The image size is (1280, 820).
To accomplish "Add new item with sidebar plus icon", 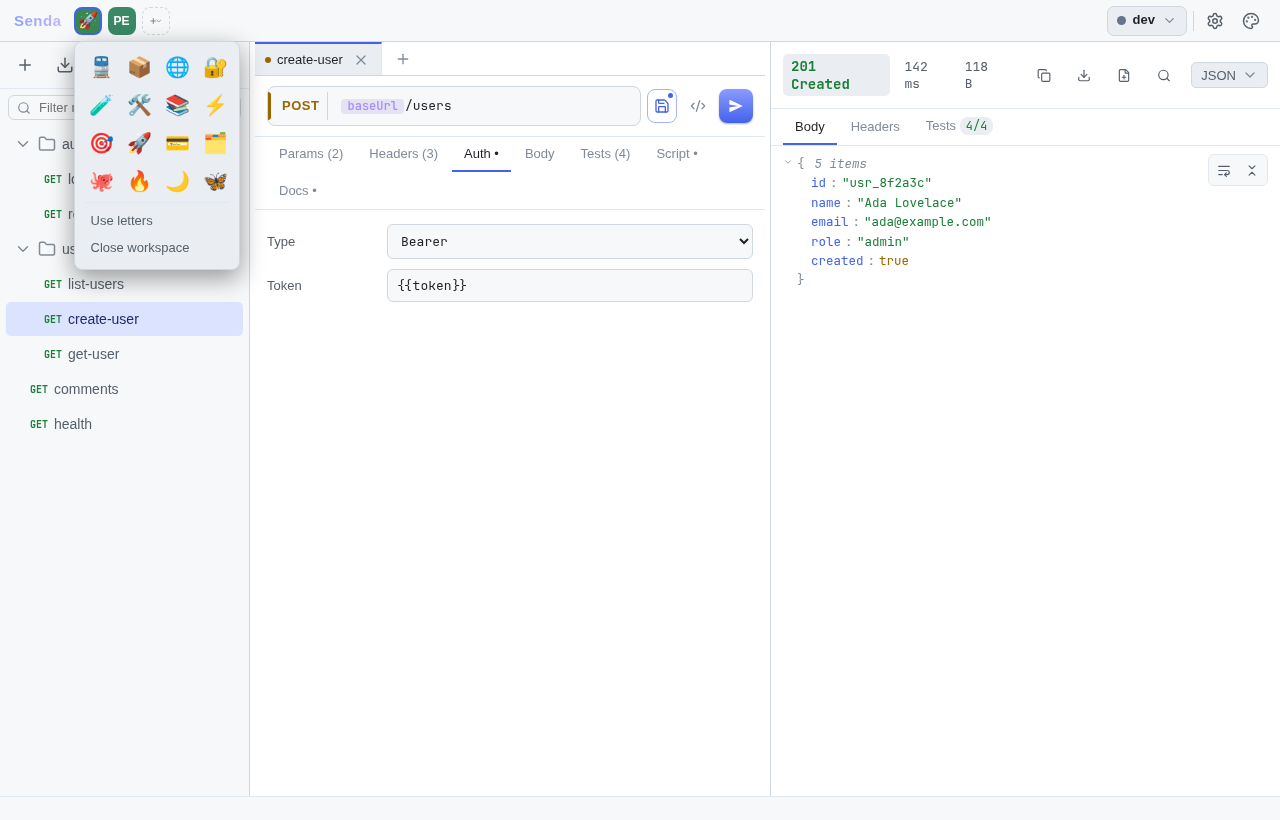I will 25,65.
